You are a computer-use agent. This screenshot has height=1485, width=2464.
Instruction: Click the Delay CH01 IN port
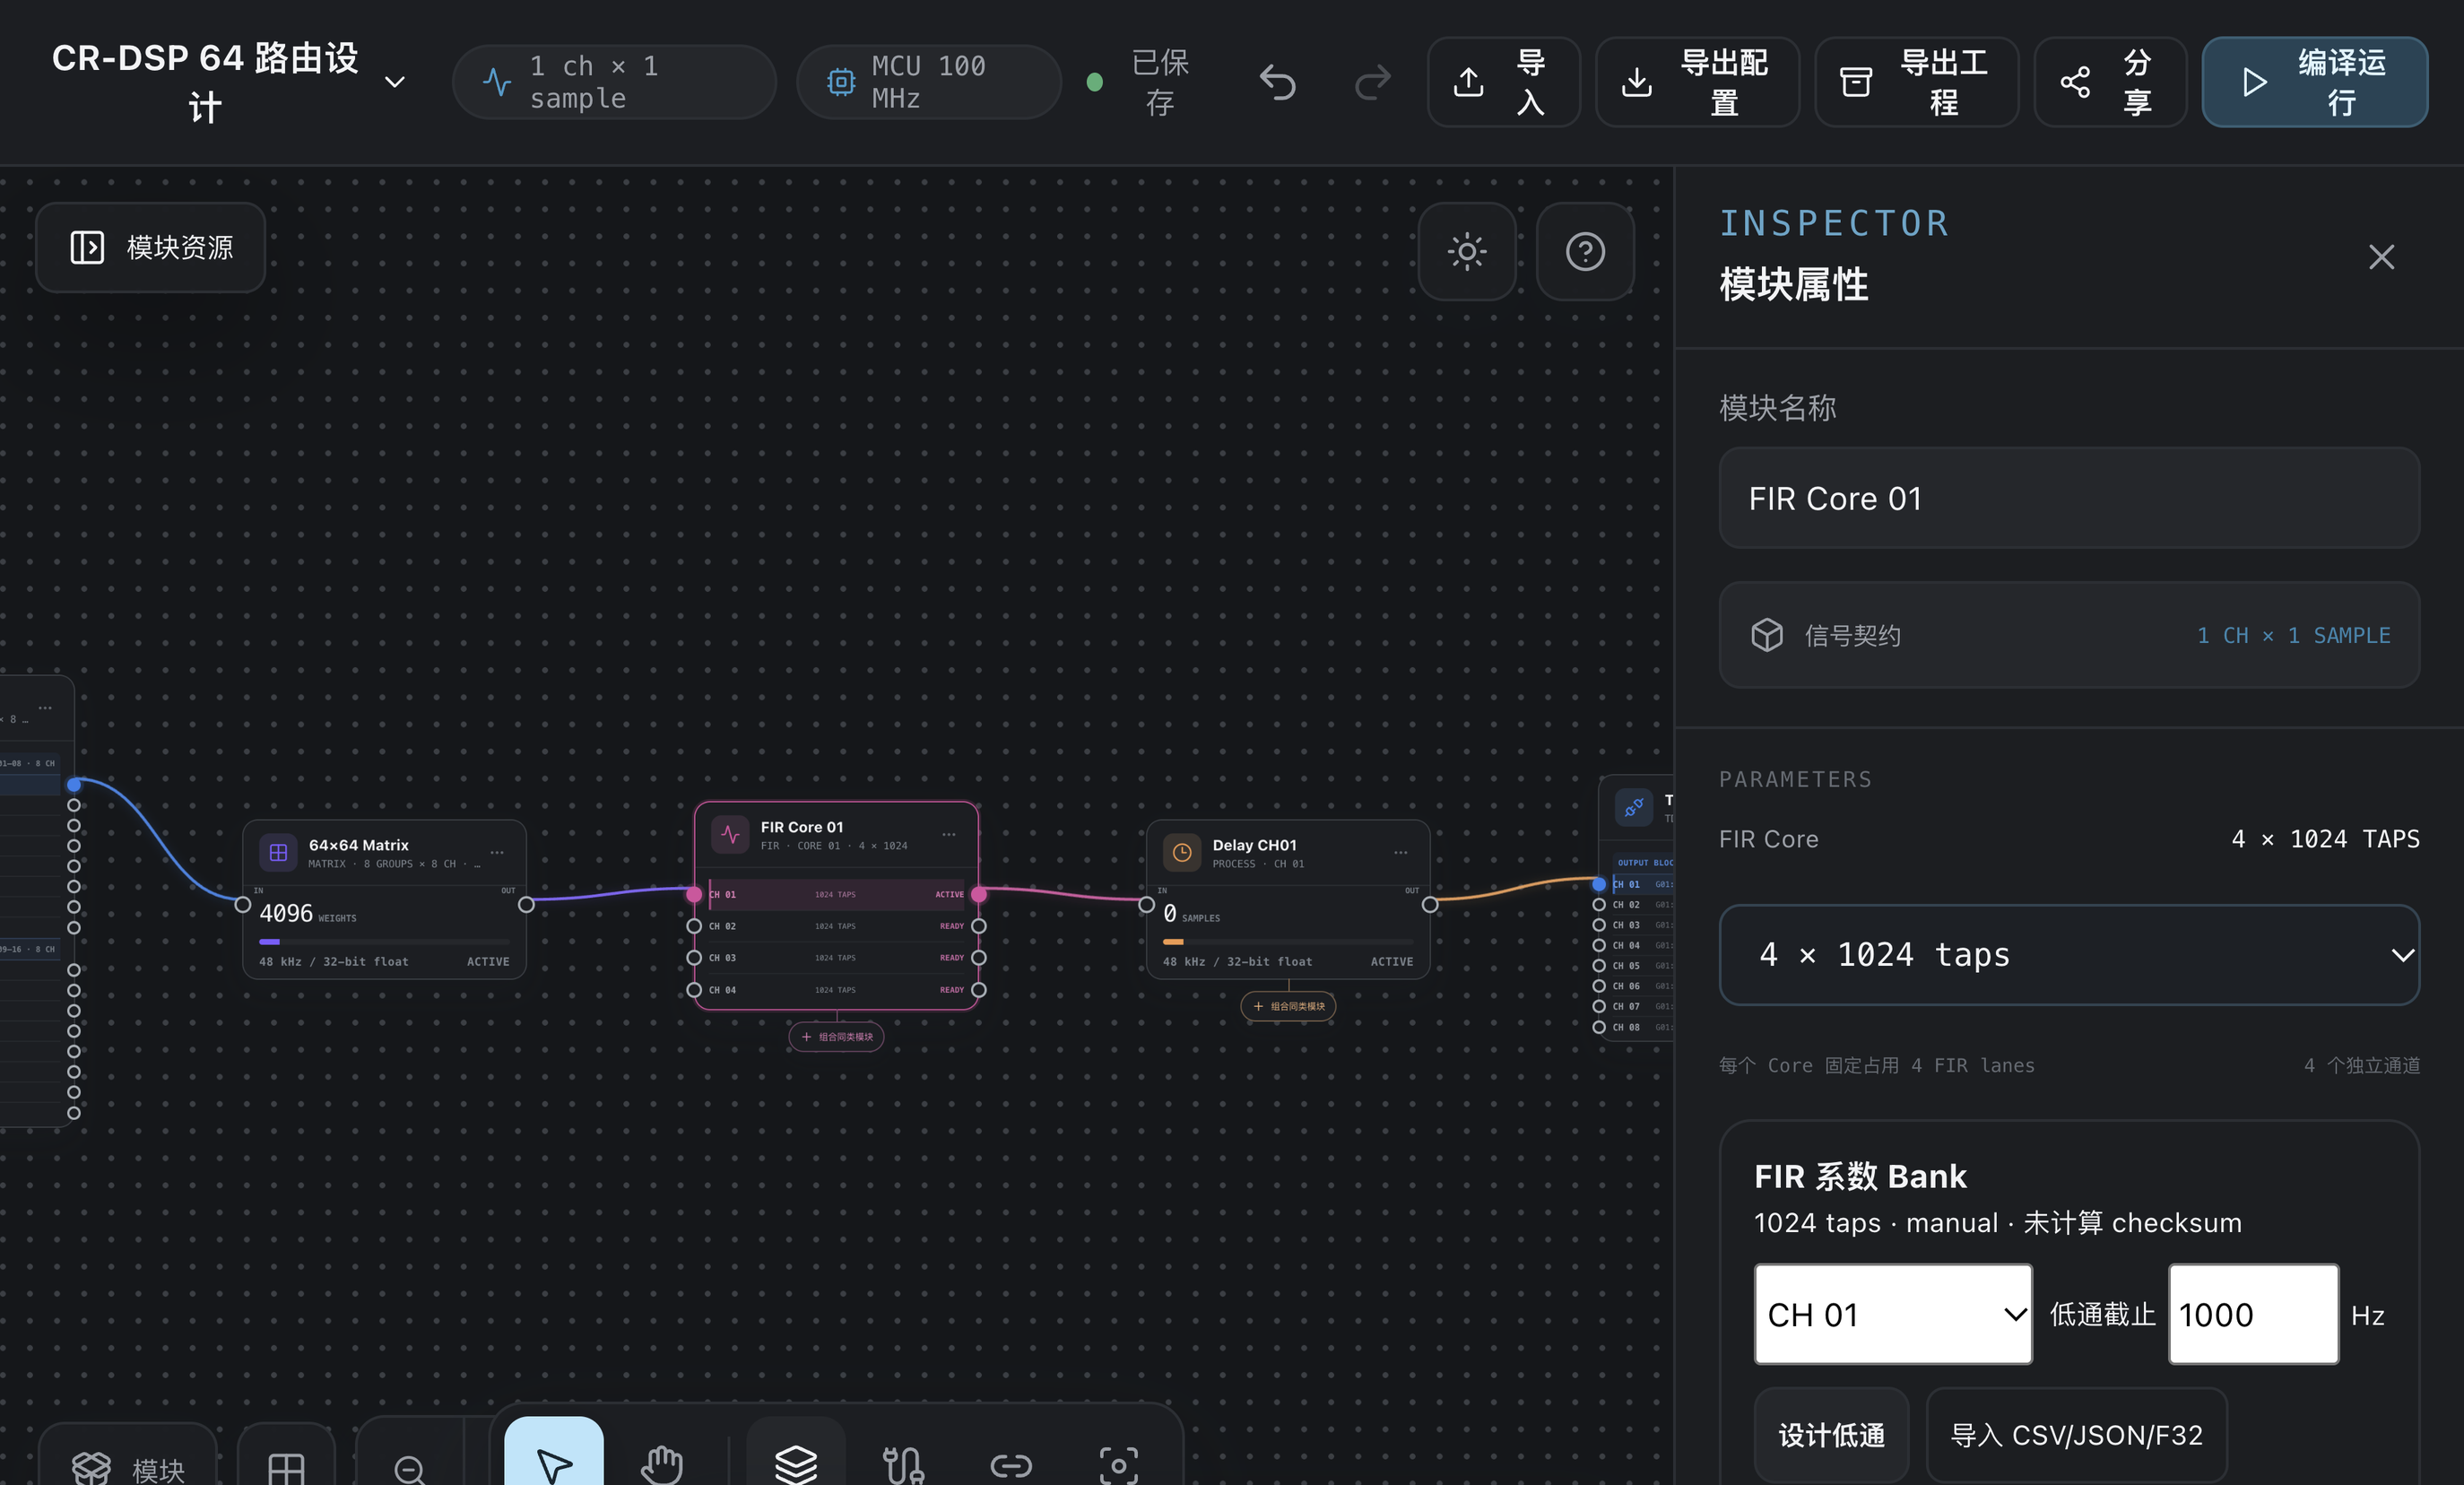point(1146,904)
